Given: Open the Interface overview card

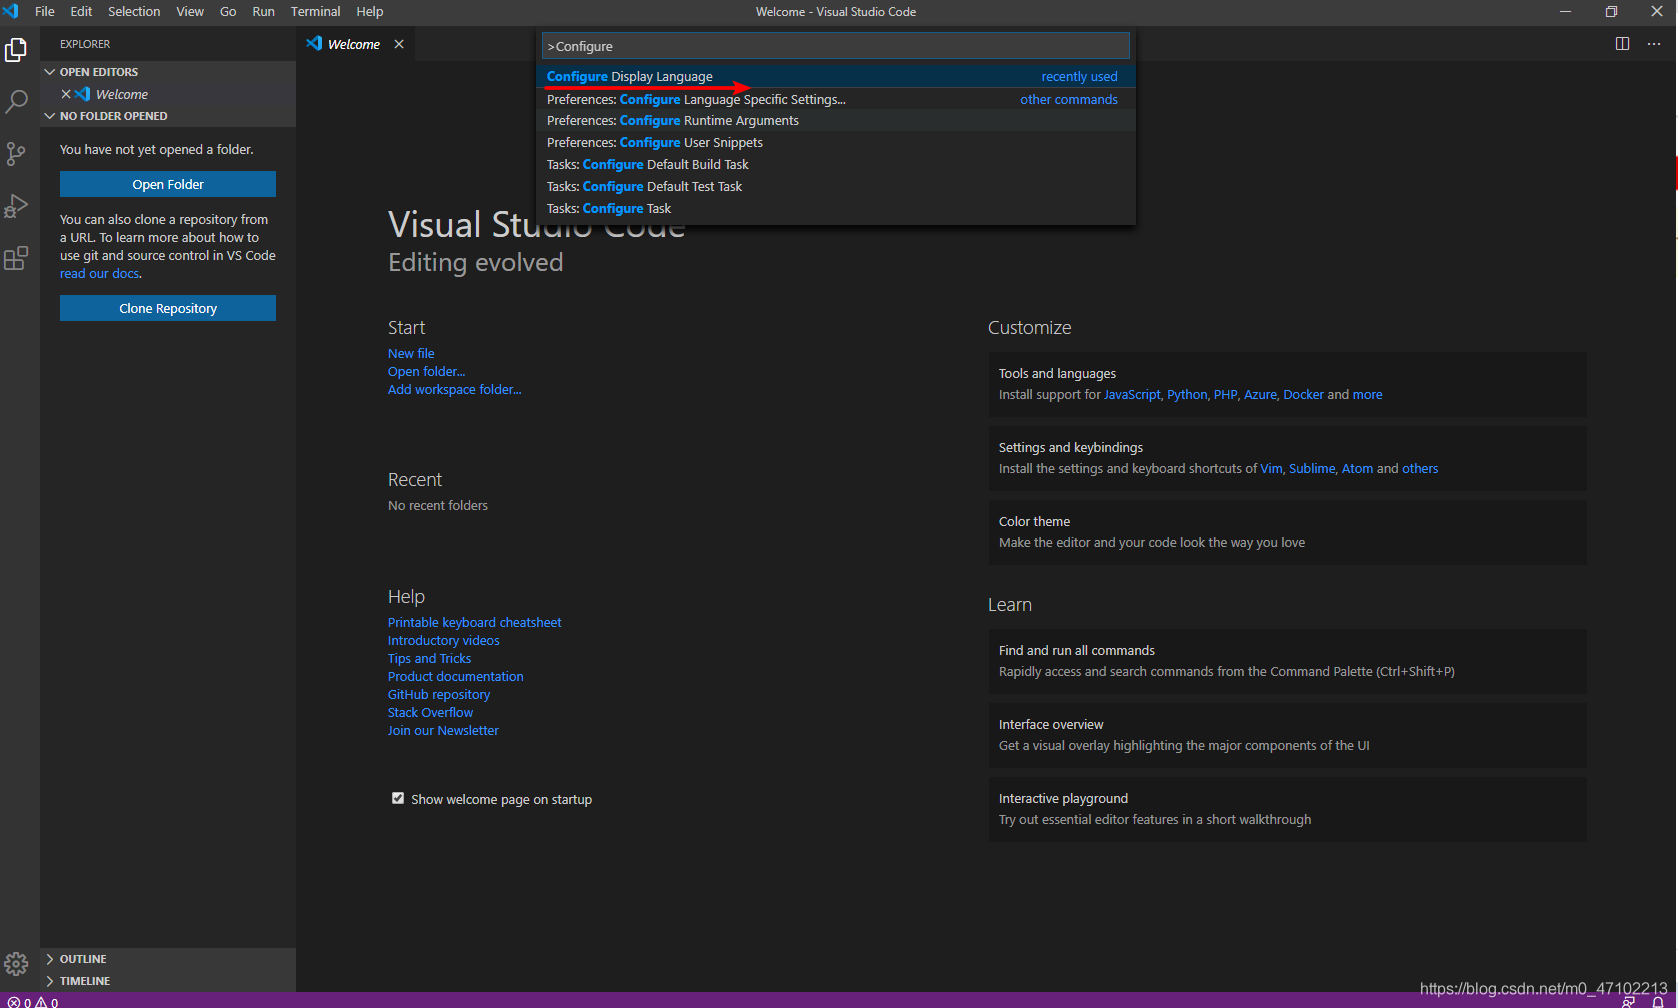Looking at the screenshot, I should (x=1287, y=735).
